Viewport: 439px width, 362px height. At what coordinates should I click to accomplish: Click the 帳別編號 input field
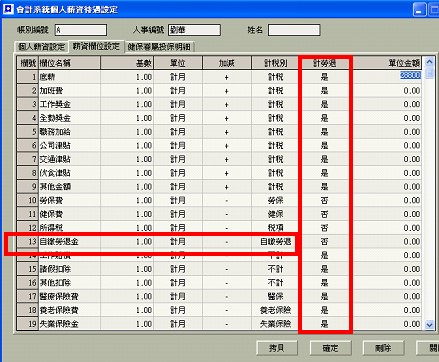pos(81,30)
